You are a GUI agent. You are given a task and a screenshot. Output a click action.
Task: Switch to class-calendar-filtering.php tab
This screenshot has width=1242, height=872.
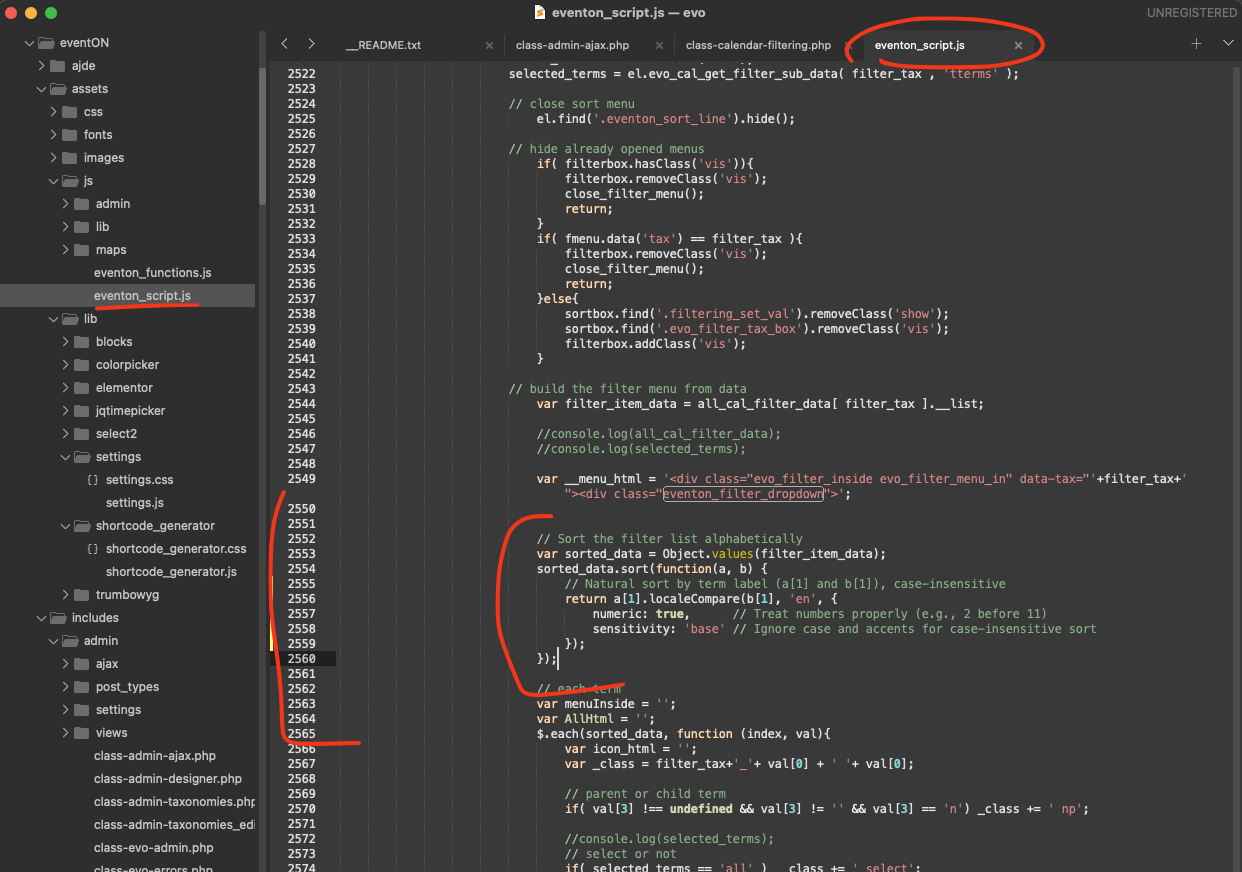pos(758,46)
